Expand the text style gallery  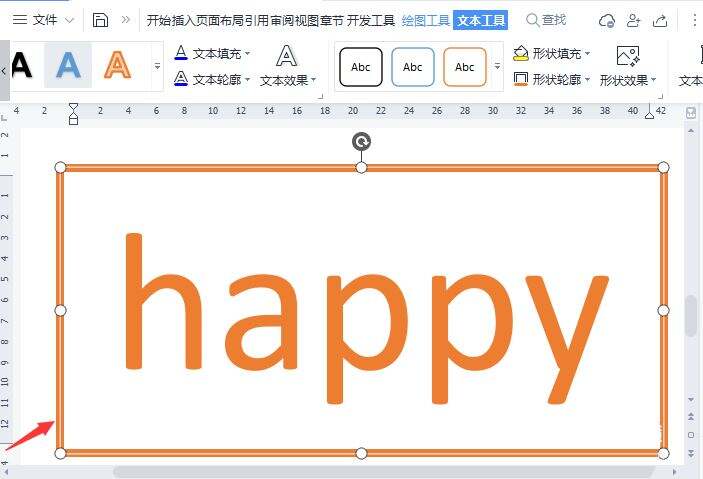pos(157,66)
